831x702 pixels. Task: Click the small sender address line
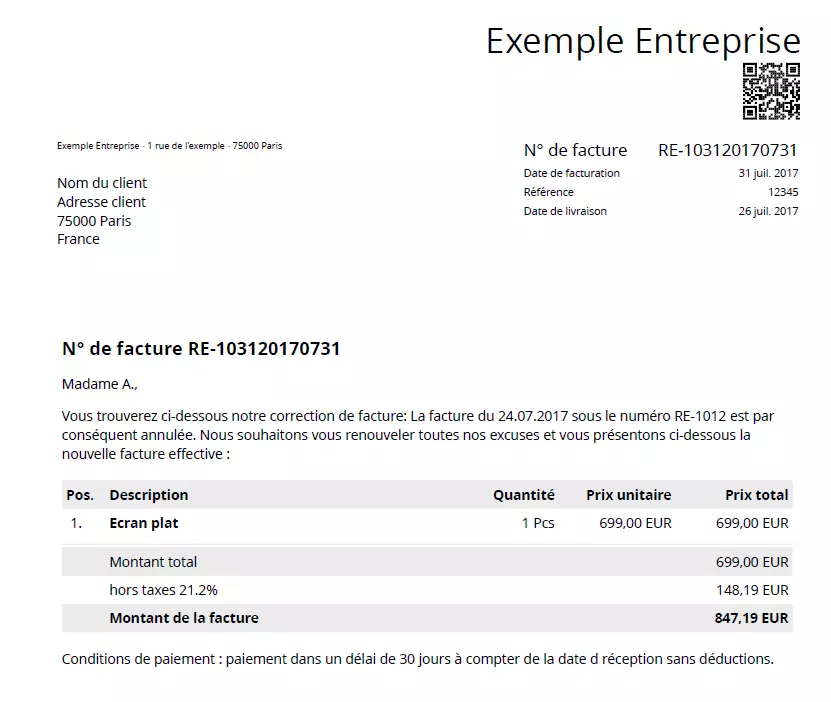coord(169,146)
